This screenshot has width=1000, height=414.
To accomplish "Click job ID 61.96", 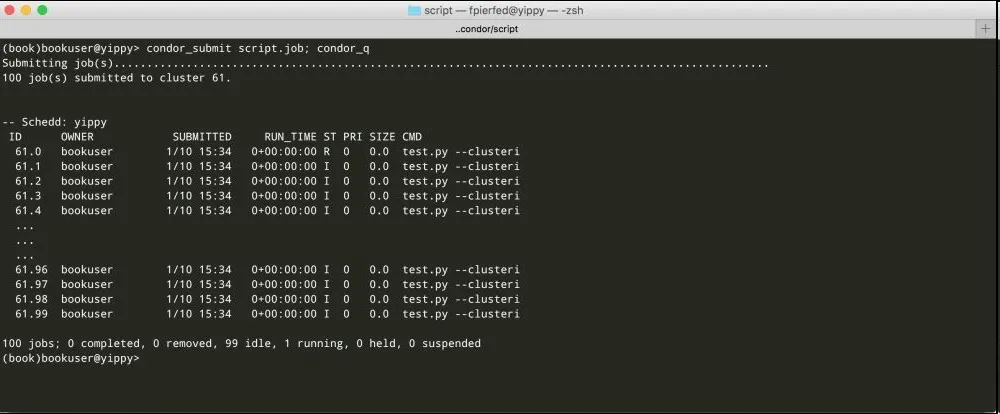I will tap(31, 269).
